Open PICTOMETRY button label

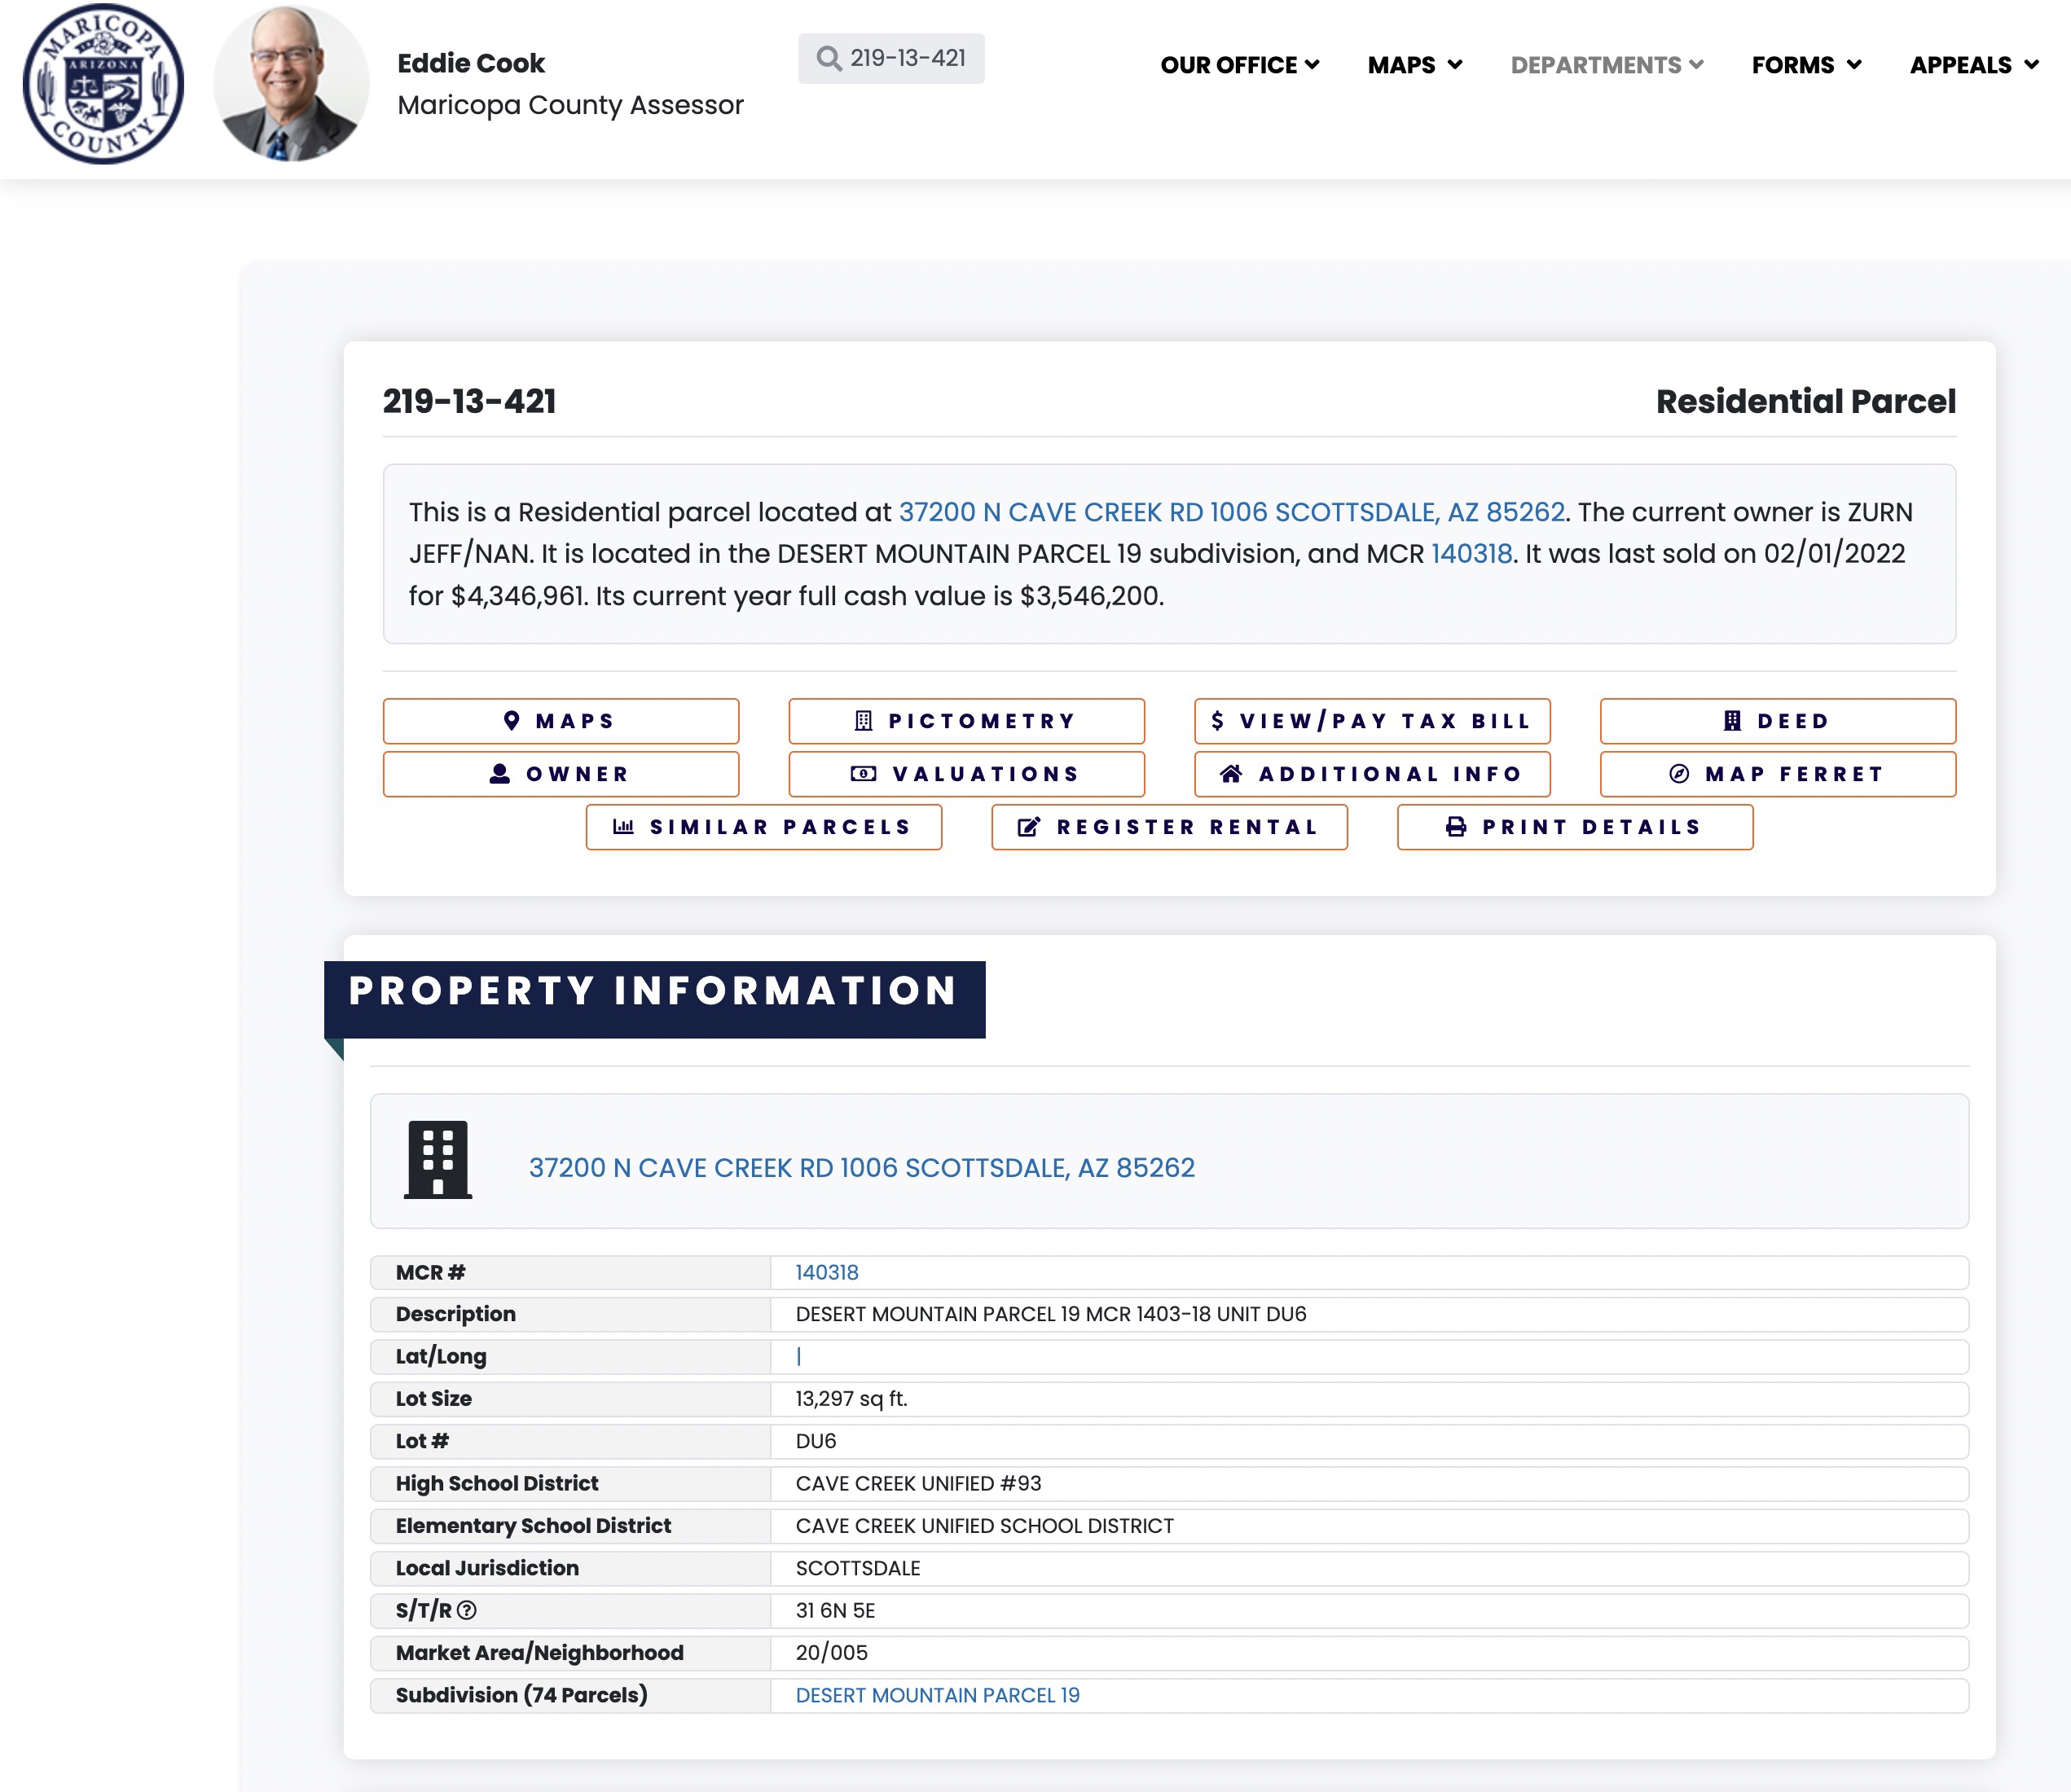point(982,721)
